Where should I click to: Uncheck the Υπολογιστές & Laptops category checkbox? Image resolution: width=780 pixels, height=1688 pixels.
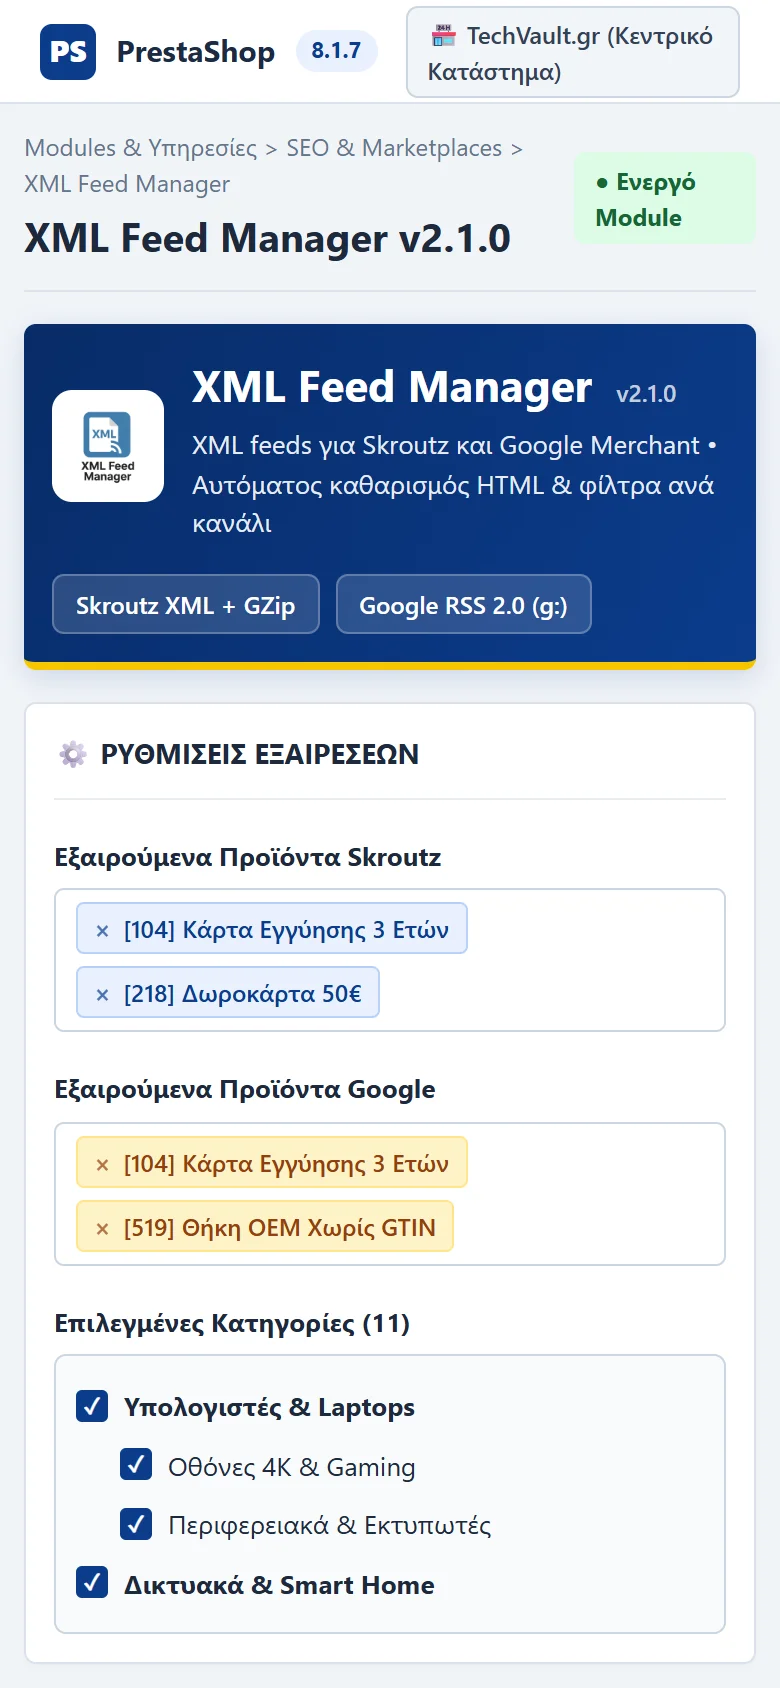click(92, 1406)
